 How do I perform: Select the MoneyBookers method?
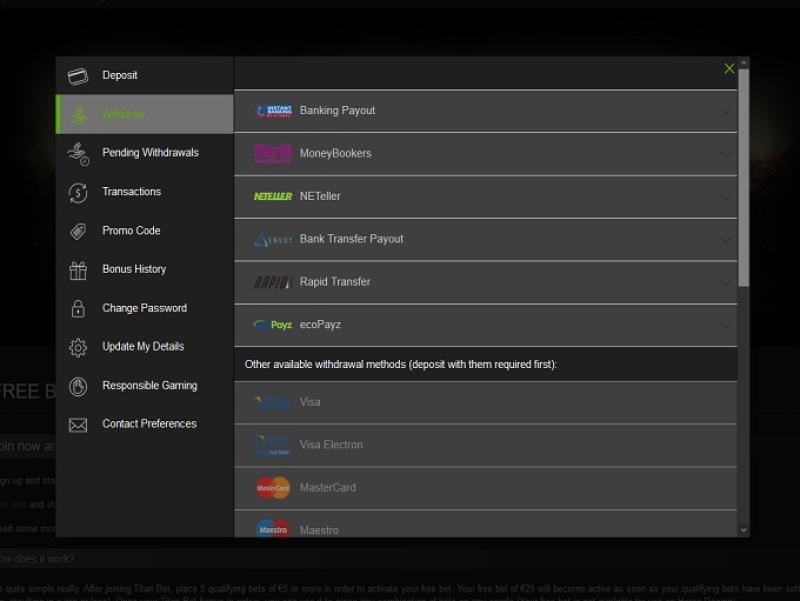pos(486,154)
